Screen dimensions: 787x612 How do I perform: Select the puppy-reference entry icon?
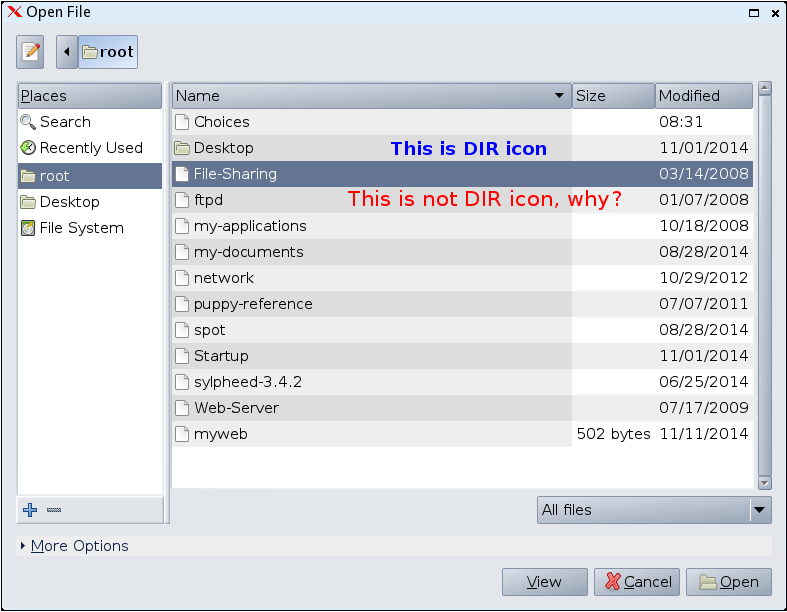182,304
